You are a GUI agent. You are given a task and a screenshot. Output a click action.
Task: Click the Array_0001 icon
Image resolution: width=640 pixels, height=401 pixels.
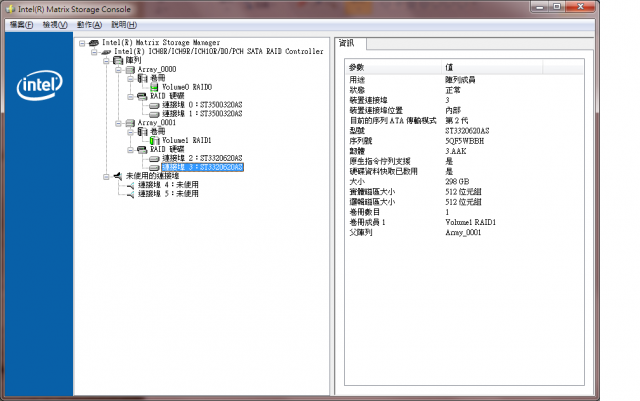[130, 123]
